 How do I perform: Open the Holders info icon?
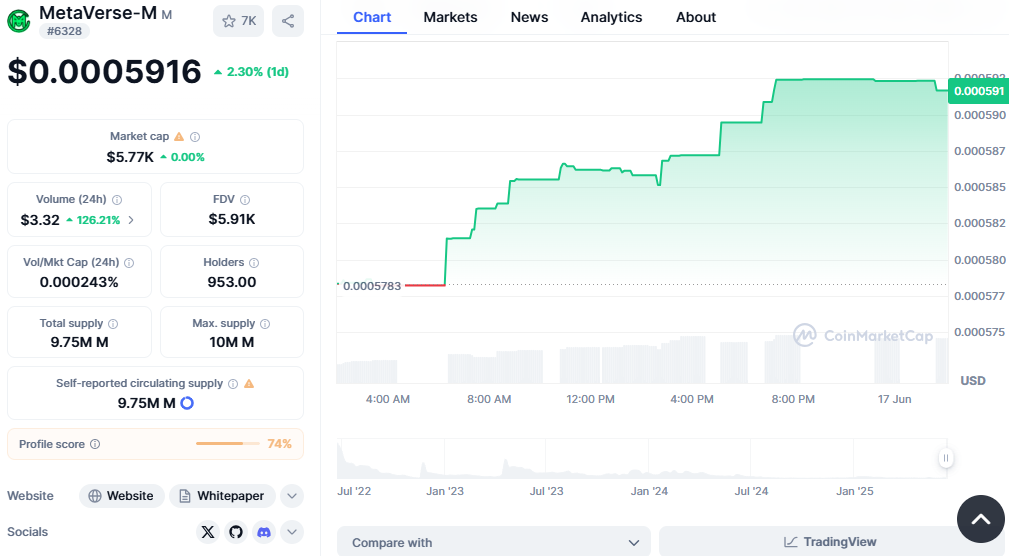click(x=254, y=263)
